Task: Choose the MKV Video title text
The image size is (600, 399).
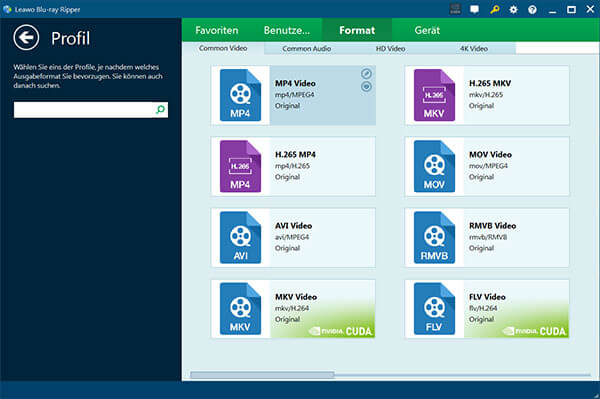Action: tap(296, 297)
